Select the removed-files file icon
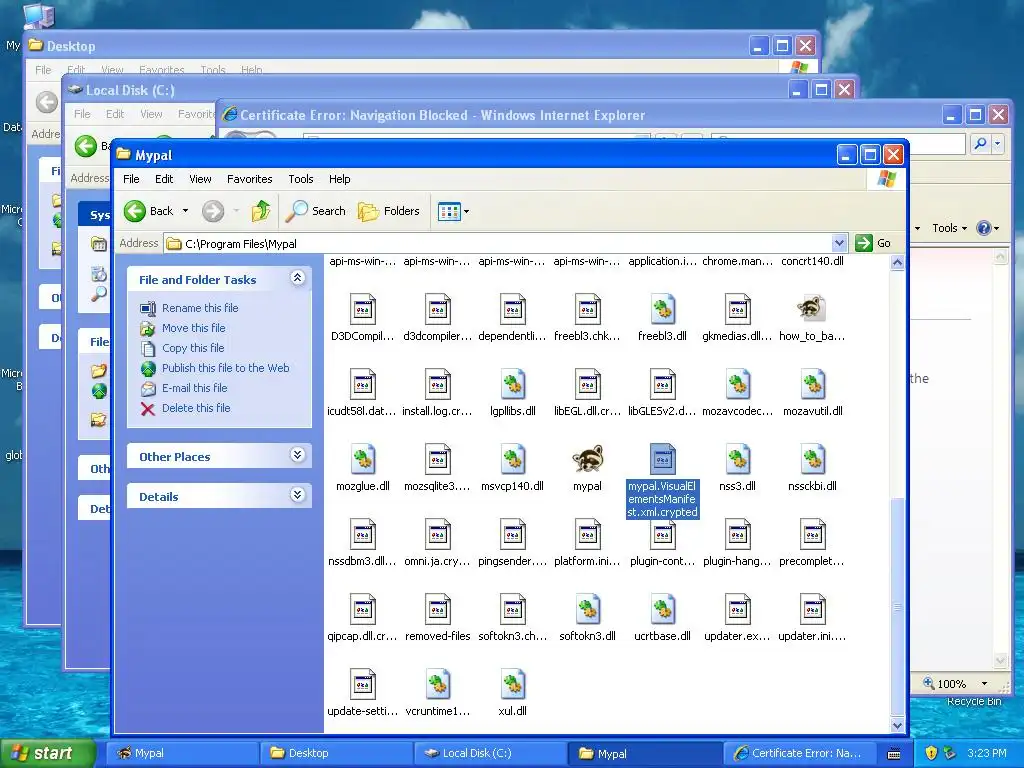This screenshot has height=768, width=1024. click(x=438, y=609)
